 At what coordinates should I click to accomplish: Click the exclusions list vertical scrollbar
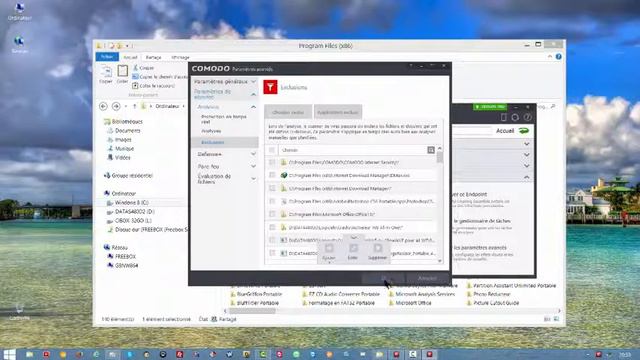point(440,204)
